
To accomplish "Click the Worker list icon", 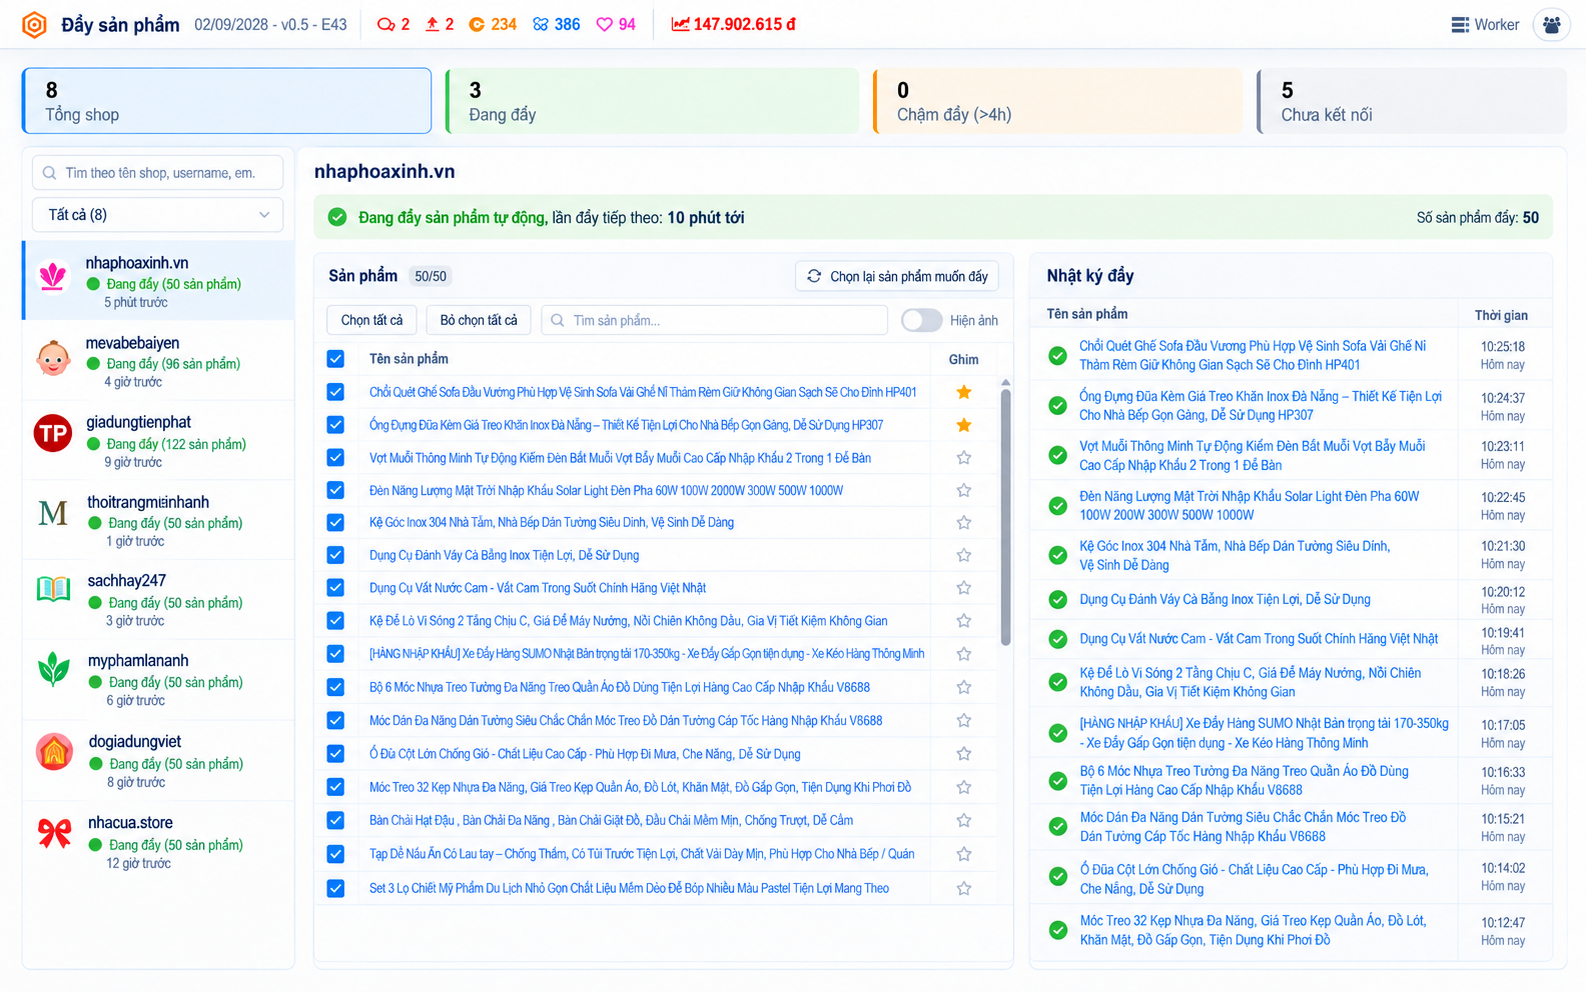I will pyautogui.click(x=1460, y=25).
